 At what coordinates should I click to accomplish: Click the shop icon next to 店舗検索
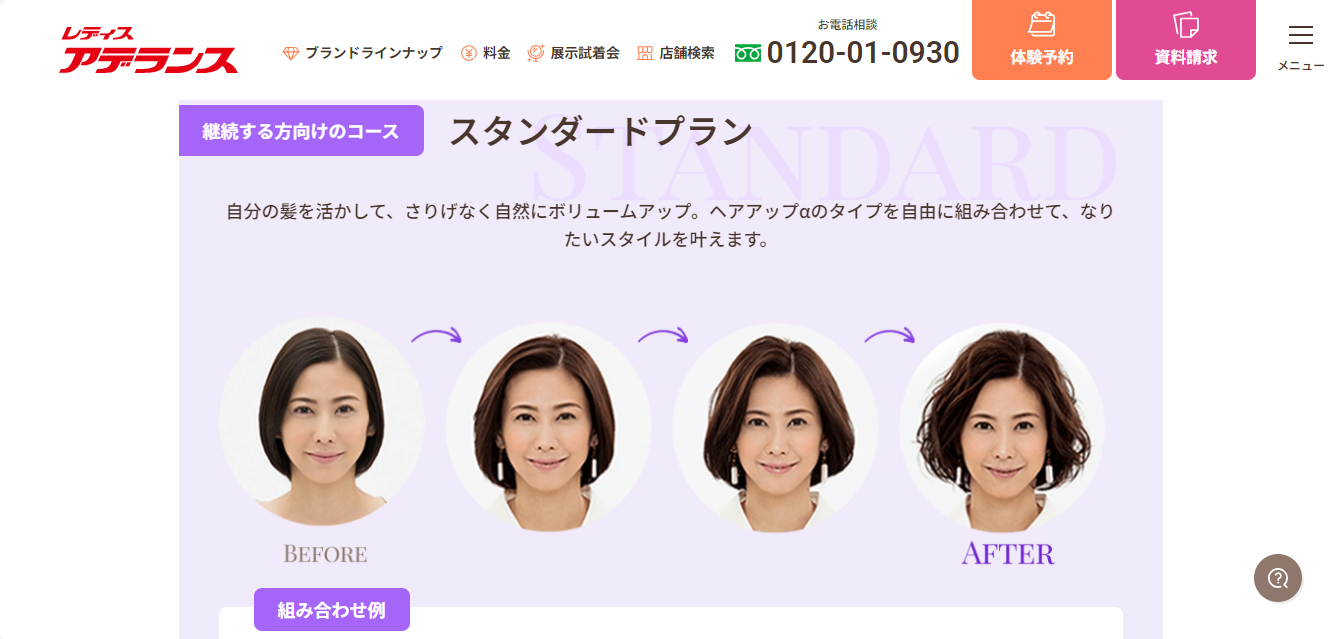644,53
